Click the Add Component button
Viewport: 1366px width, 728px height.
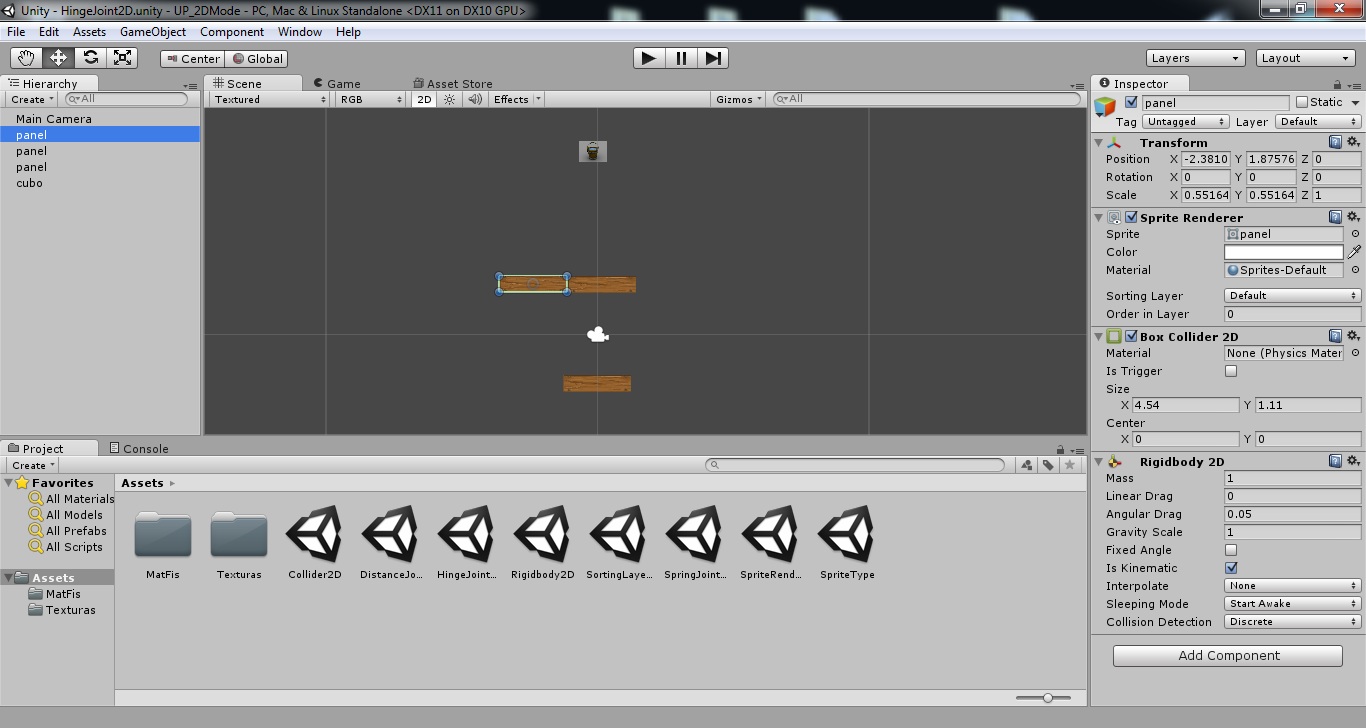coord(1228,656)
